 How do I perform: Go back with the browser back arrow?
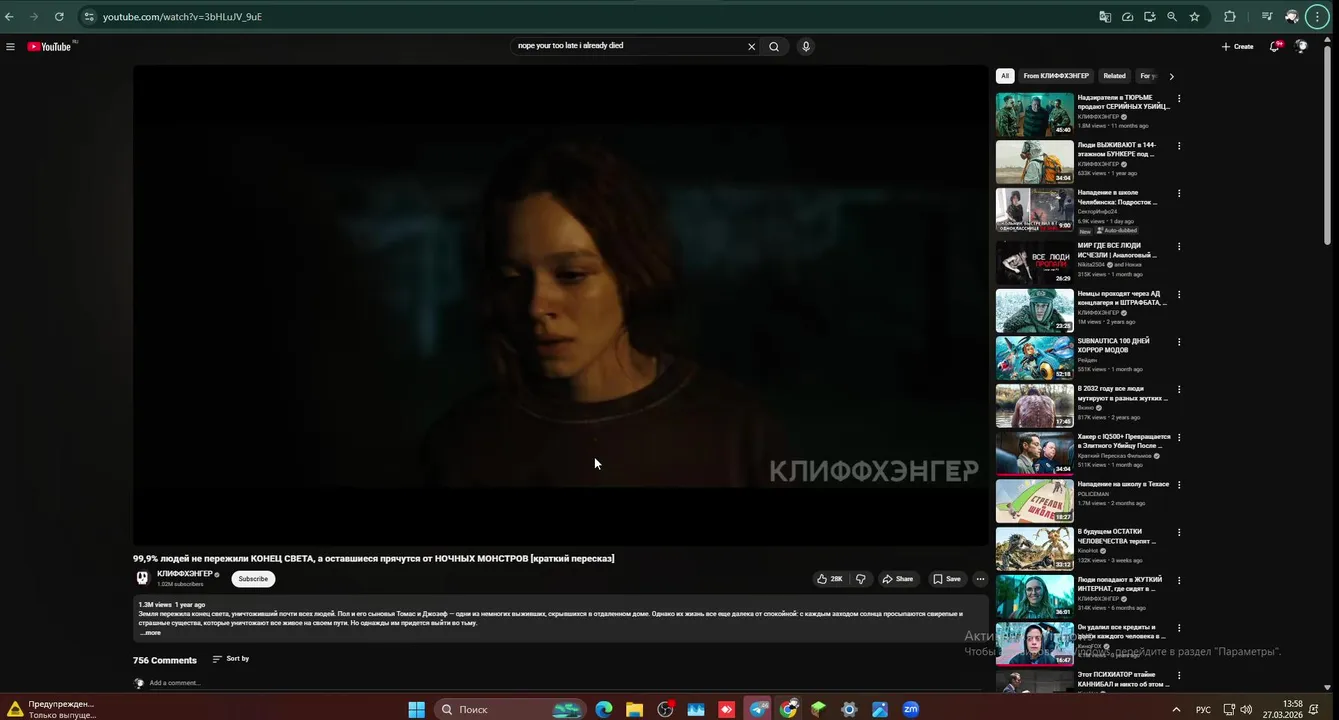tap(10, 16)
